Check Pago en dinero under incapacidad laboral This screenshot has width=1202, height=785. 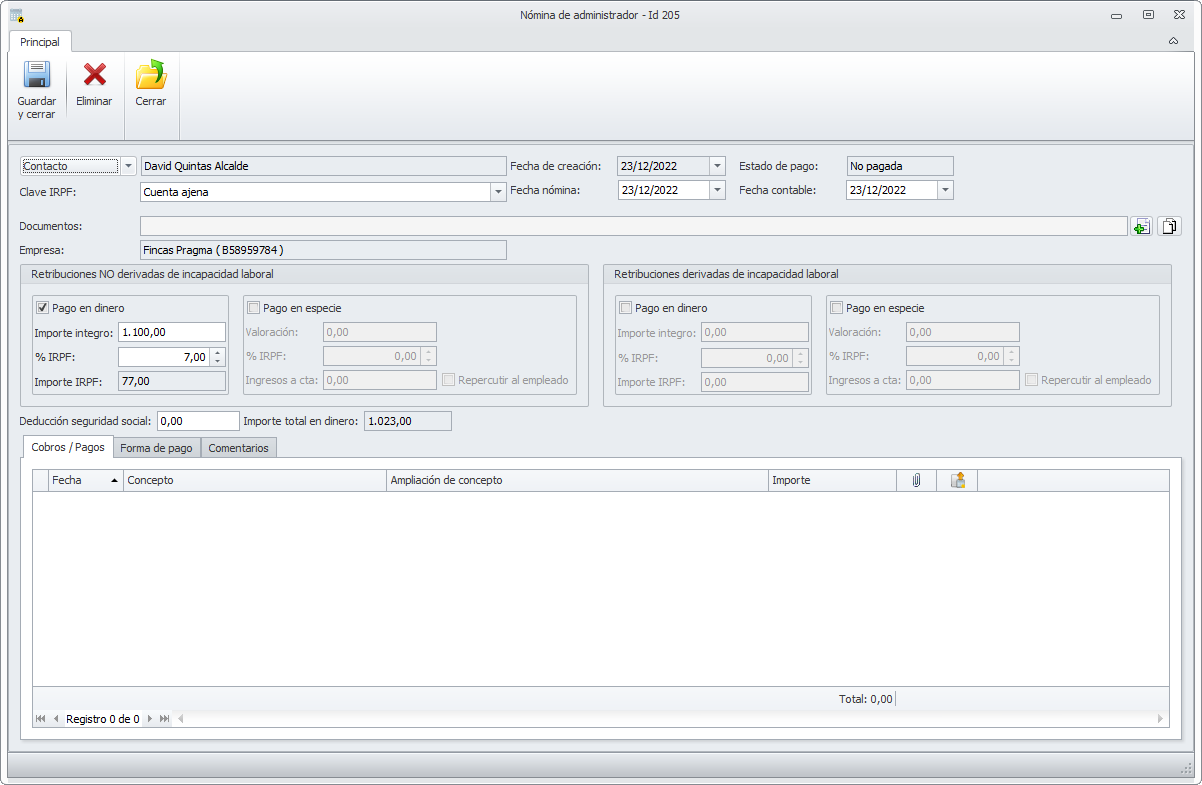(626, 308)
